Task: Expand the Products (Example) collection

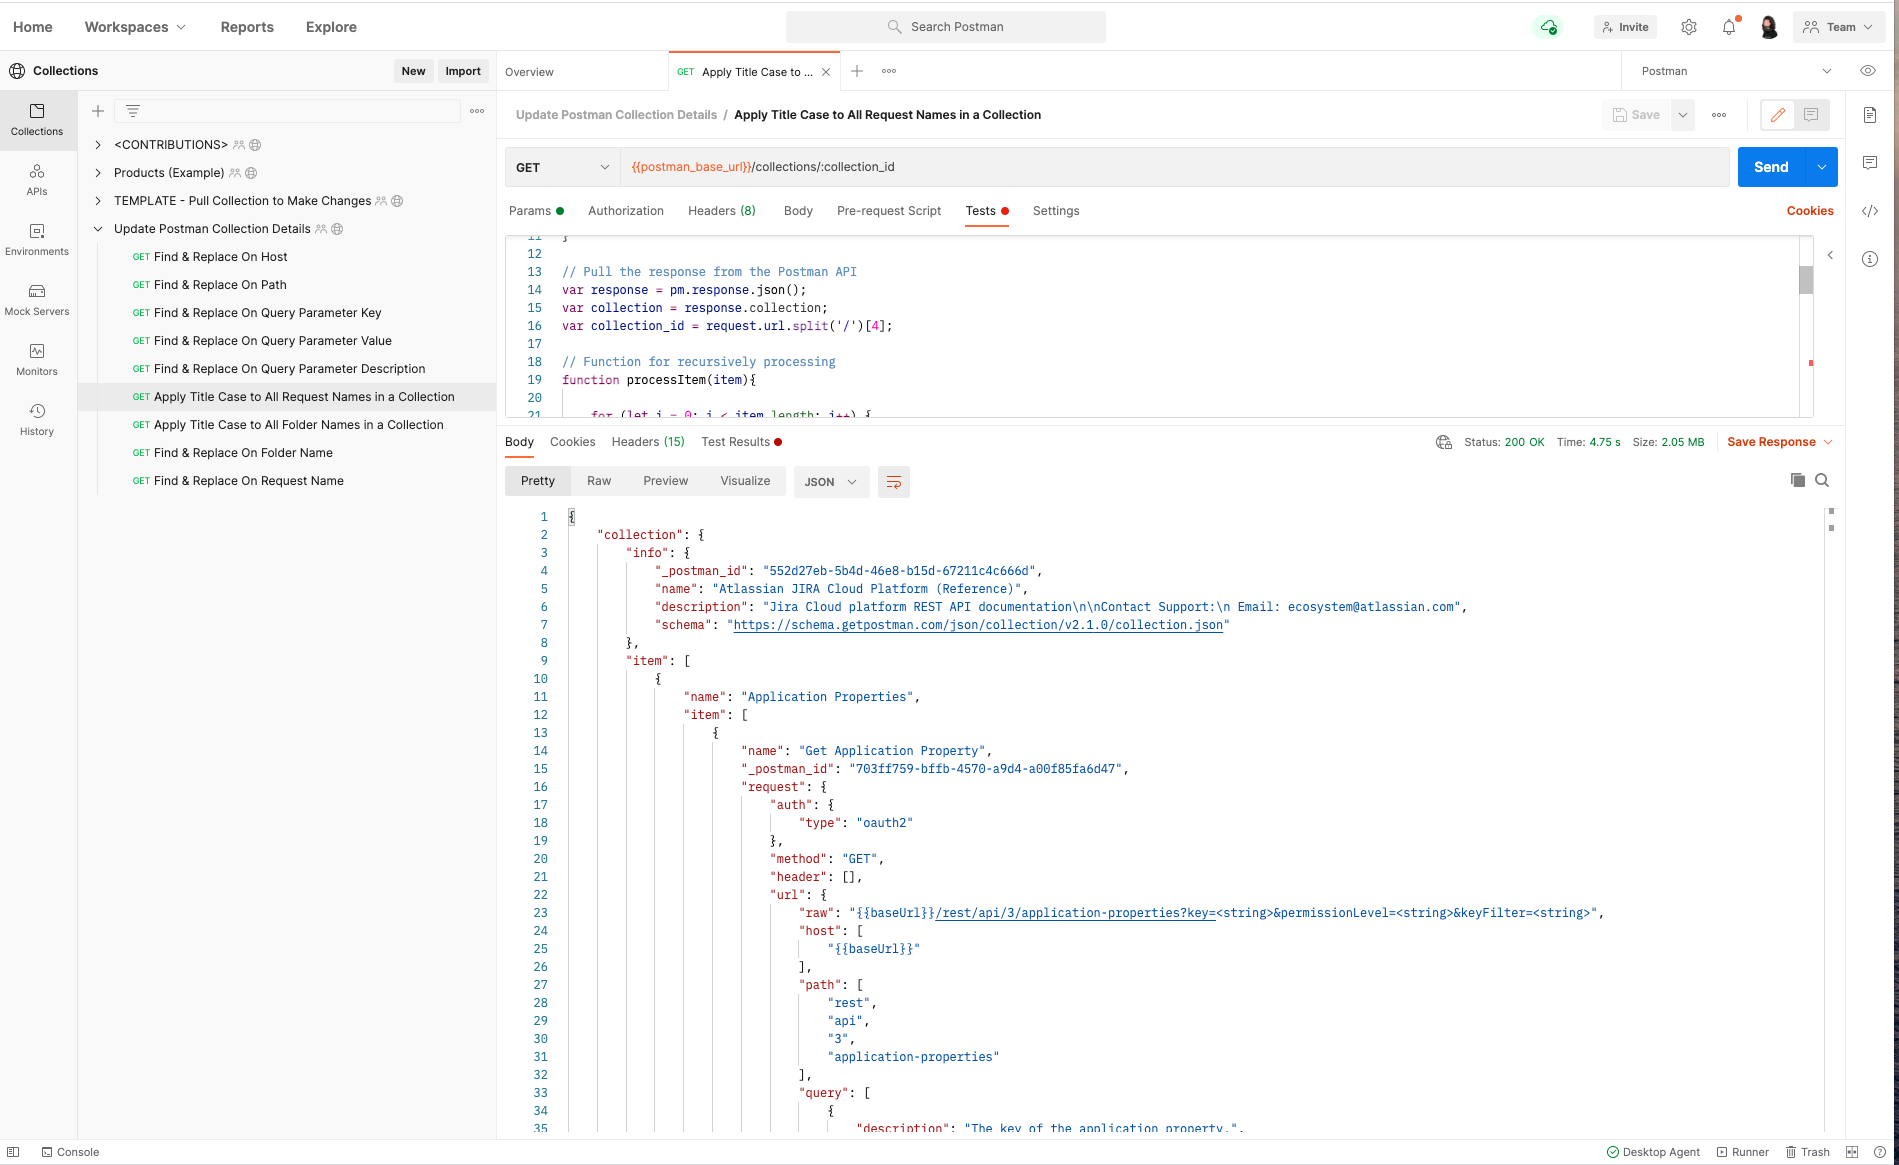Action: tap(98, 172)
